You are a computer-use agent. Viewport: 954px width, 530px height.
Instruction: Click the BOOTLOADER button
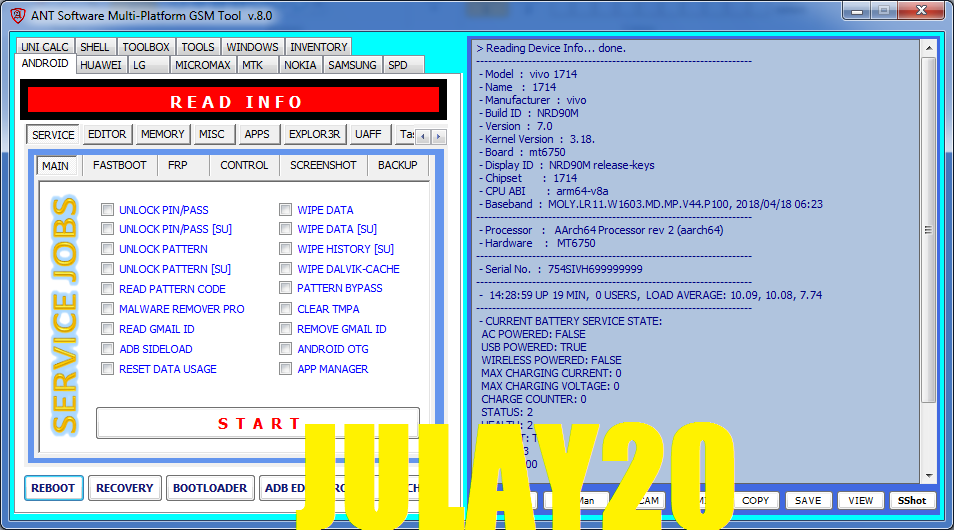pyautogui.click(x=210, y=488)
